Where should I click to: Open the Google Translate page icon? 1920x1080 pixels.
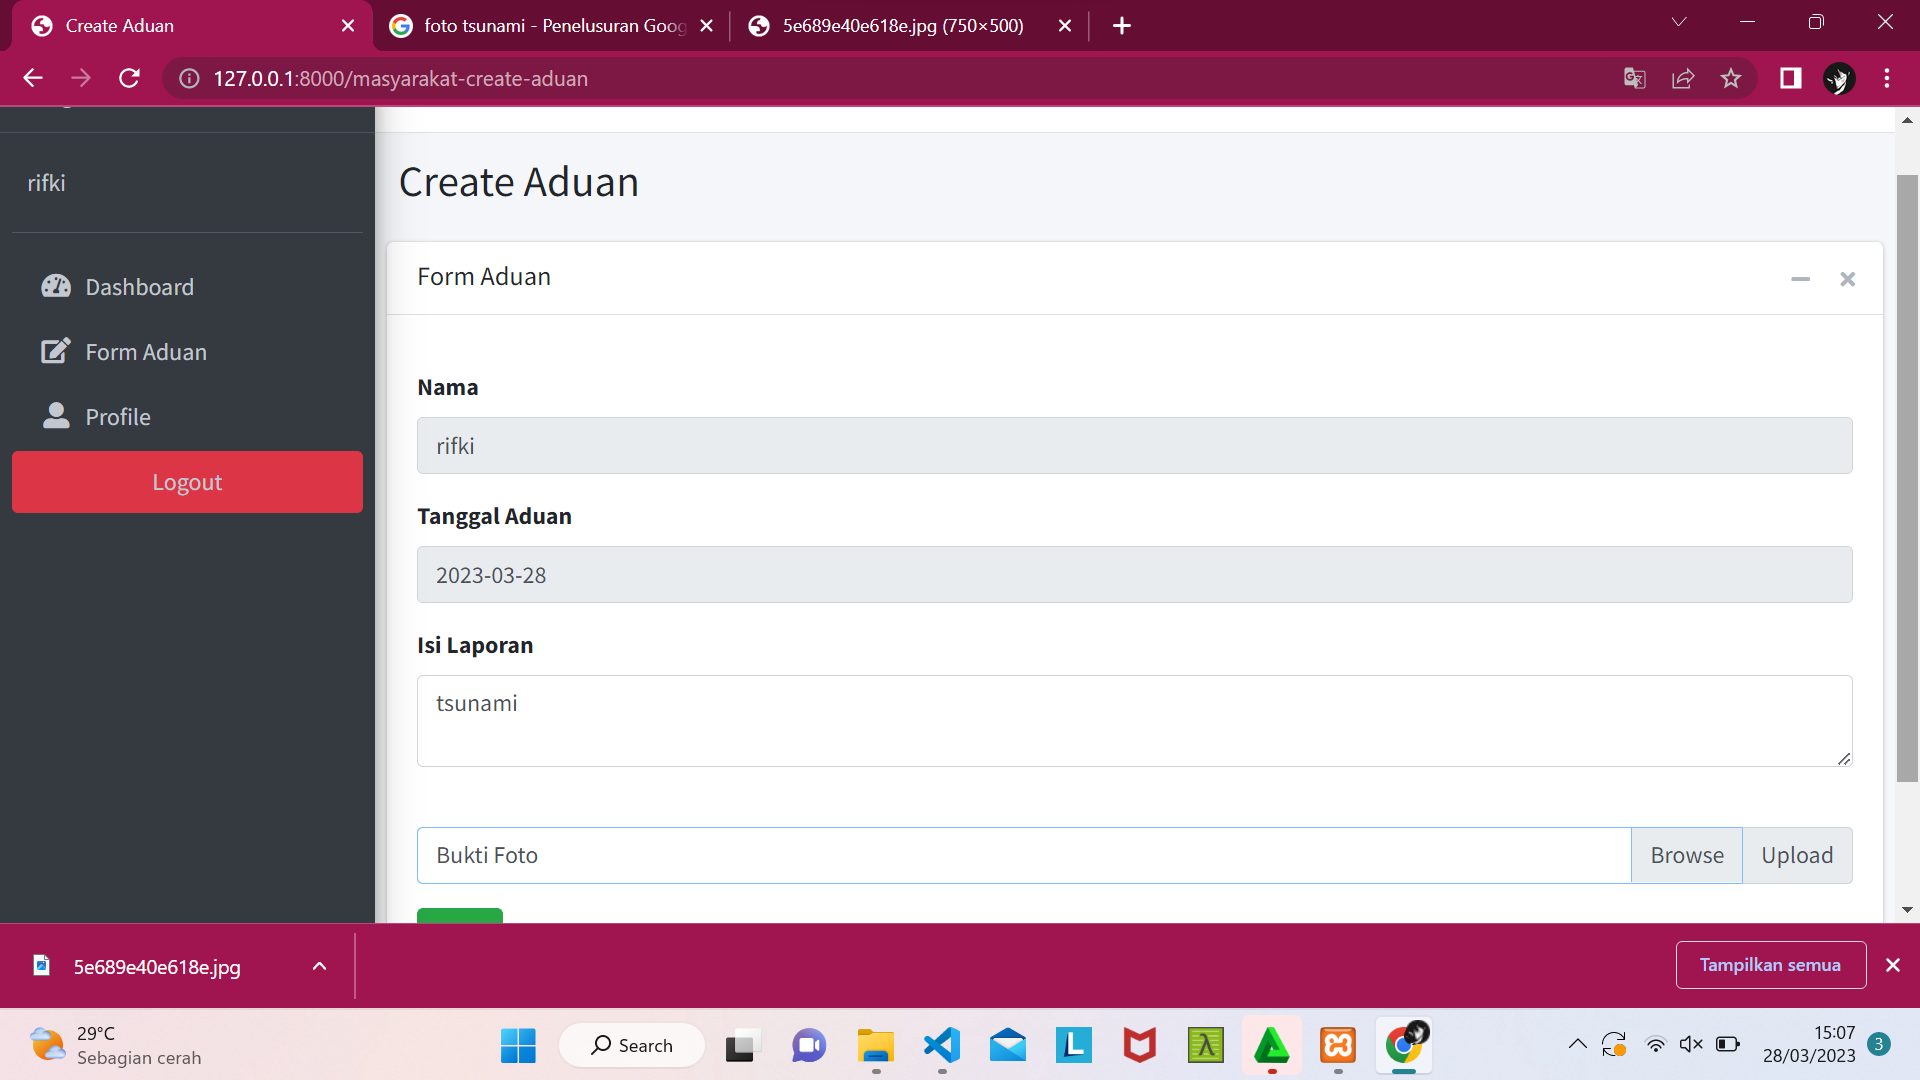(1635, 78)
